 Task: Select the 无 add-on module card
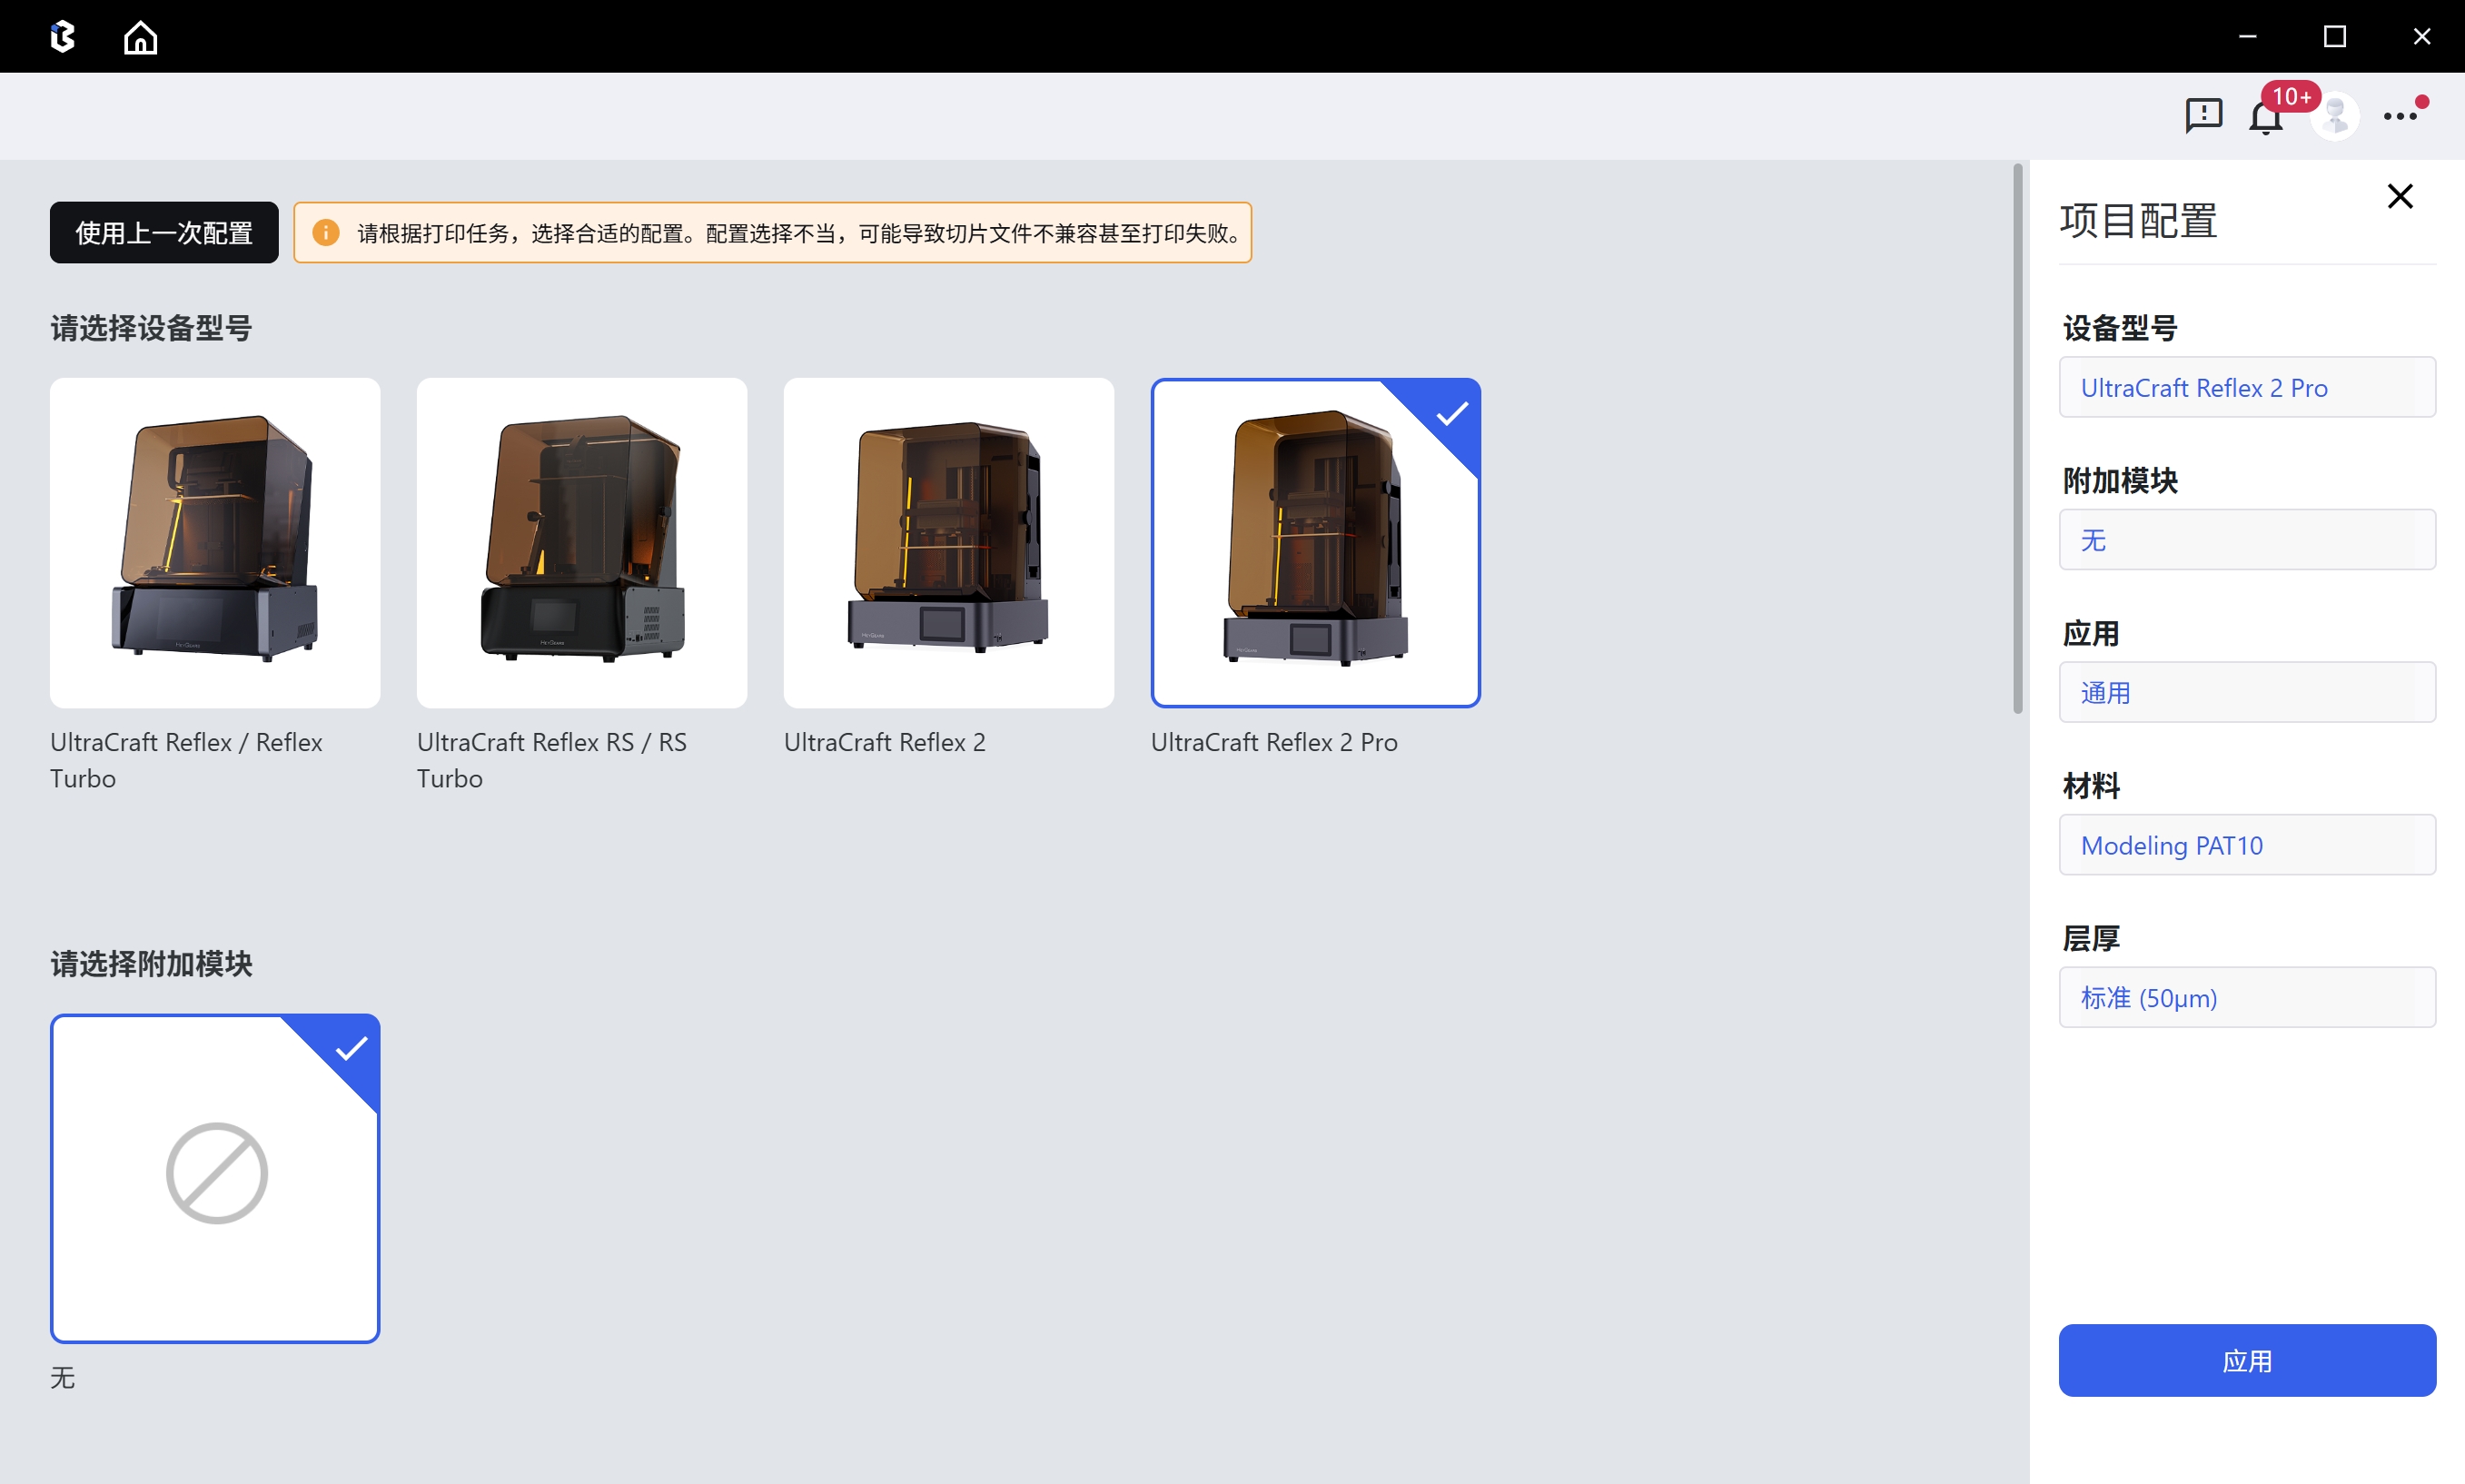(215, 1178)
